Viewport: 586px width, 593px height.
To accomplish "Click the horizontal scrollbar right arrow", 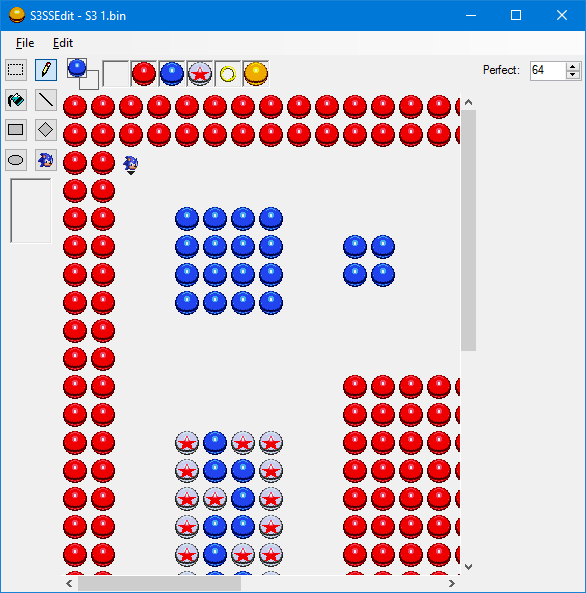I will [x=452, y=584].
